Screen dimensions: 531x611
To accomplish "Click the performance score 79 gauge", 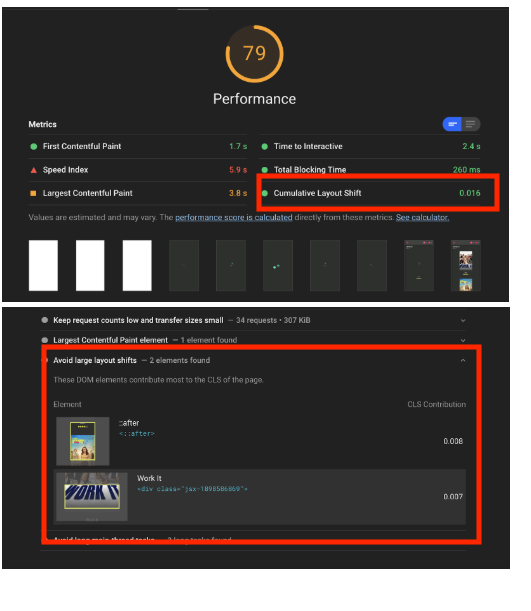I will tap(254, 54).
